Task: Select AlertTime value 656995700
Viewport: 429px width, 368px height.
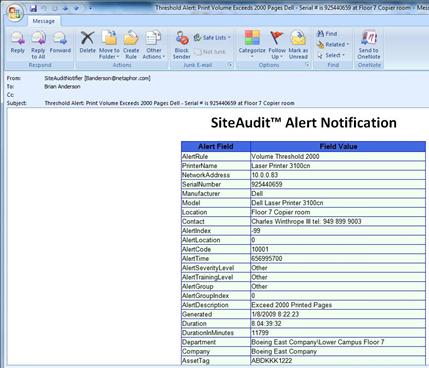Action: [267, 258]
